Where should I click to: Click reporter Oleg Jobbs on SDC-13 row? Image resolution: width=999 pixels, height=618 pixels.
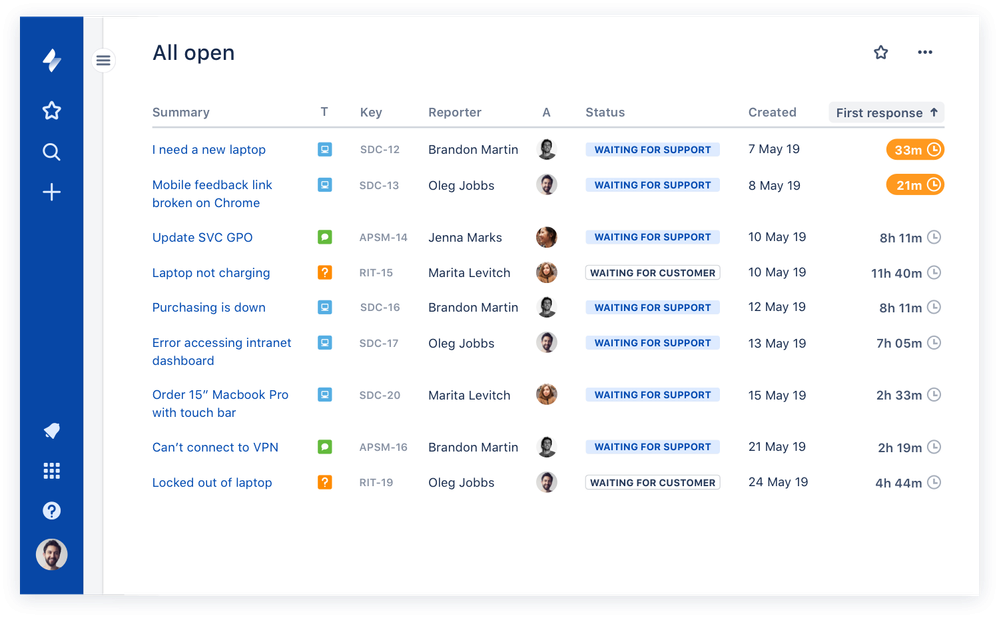click(x=461, y=185)
